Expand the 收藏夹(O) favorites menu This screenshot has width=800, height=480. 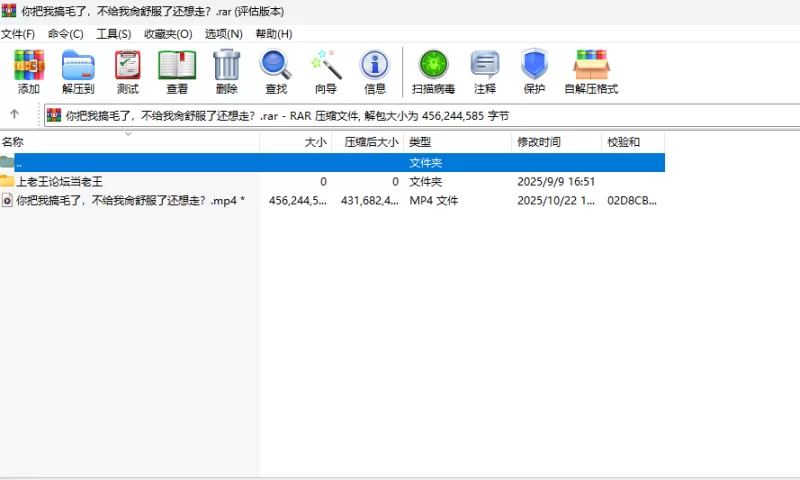168,34
